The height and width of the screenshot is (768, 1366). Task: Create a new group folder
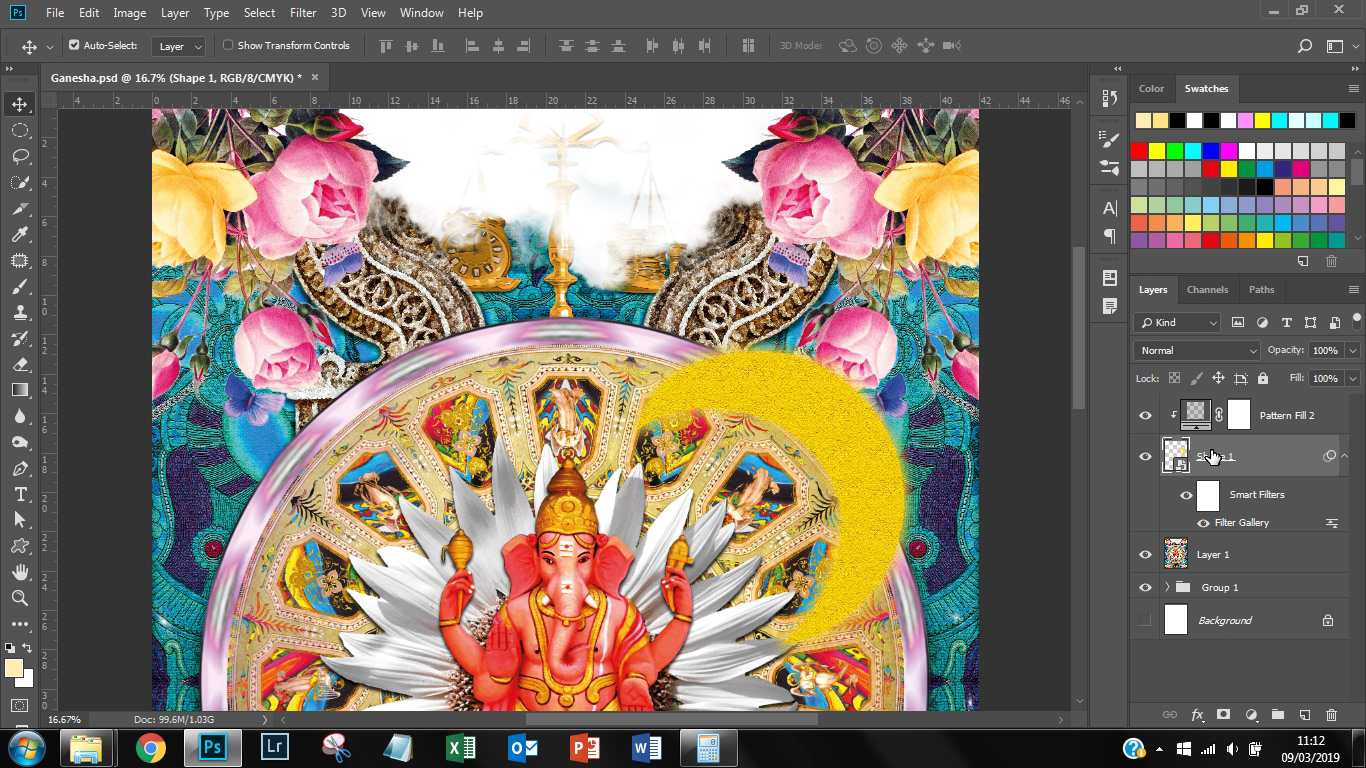click(x=1278, y=715)
